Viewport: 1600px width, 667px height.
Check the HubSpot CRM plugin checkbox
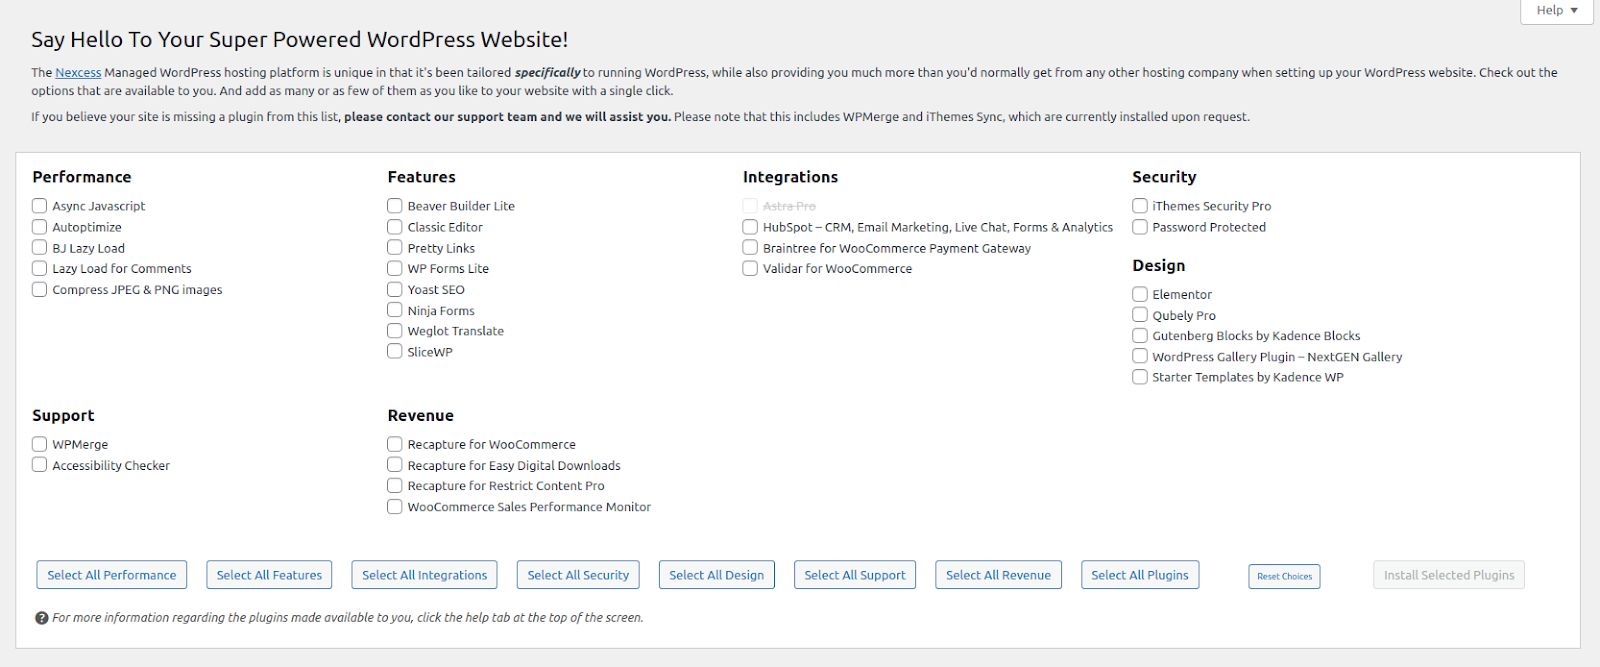pyautogui.click(x=750, y=227)
